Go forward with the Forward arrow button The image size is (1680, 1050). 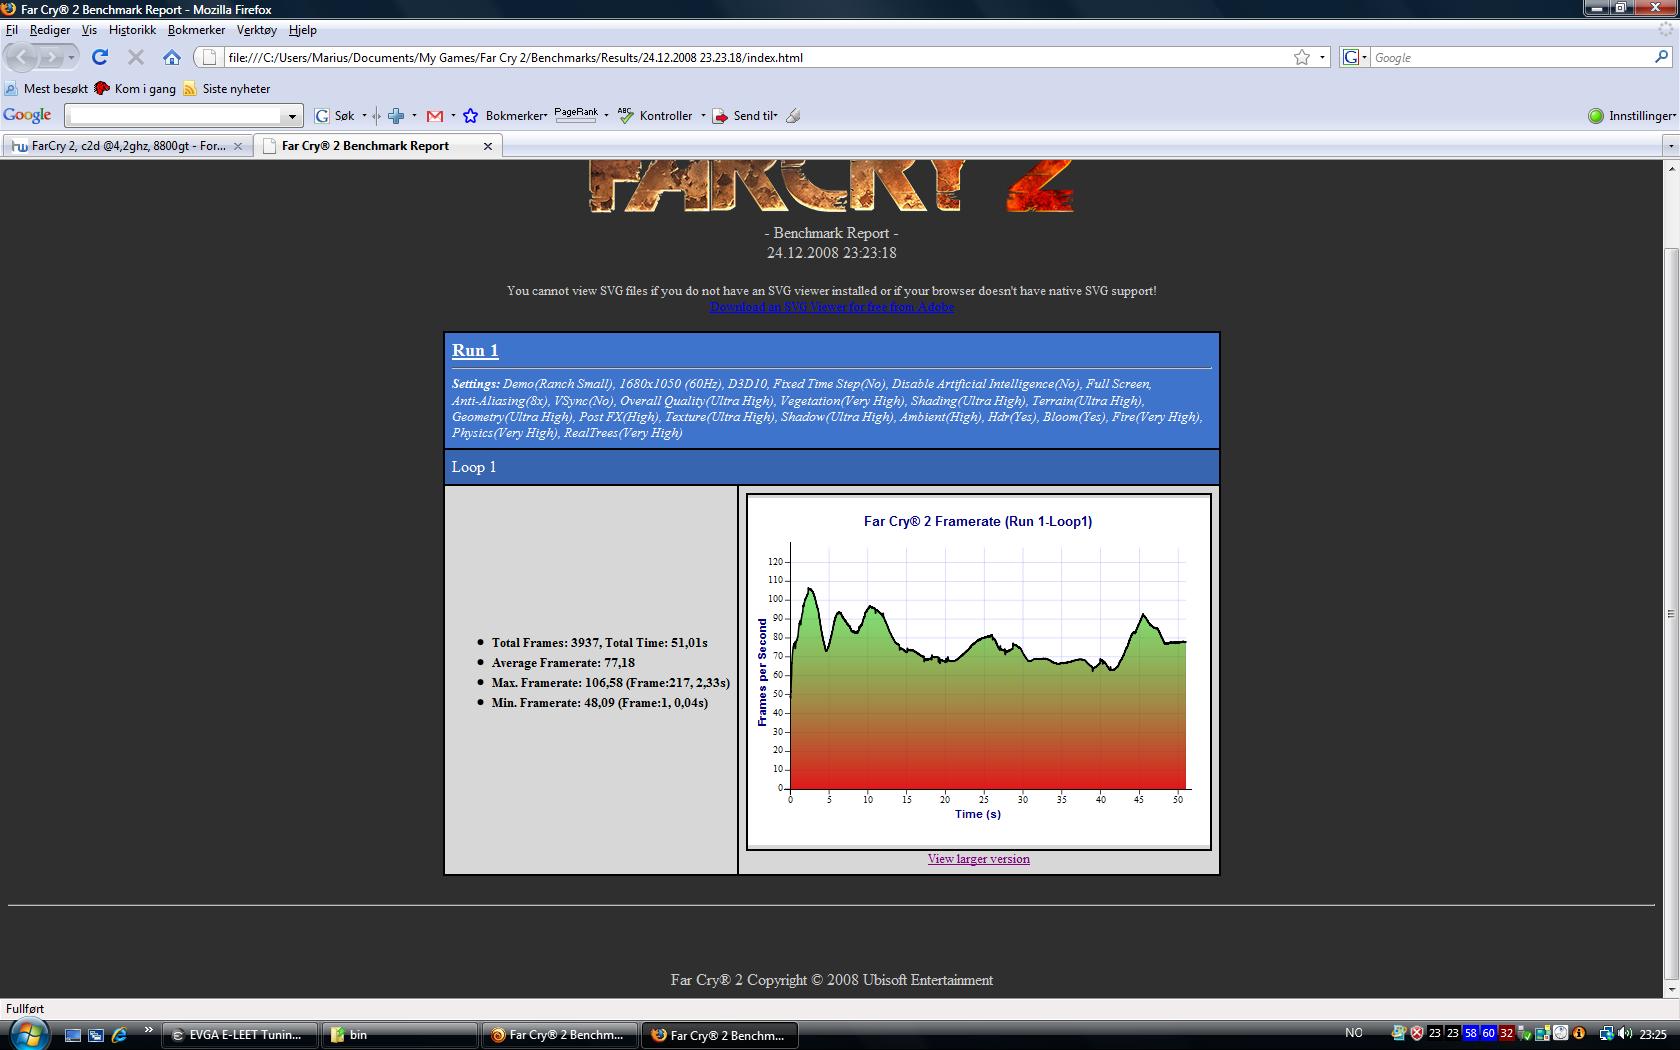(x=50, y=57)
